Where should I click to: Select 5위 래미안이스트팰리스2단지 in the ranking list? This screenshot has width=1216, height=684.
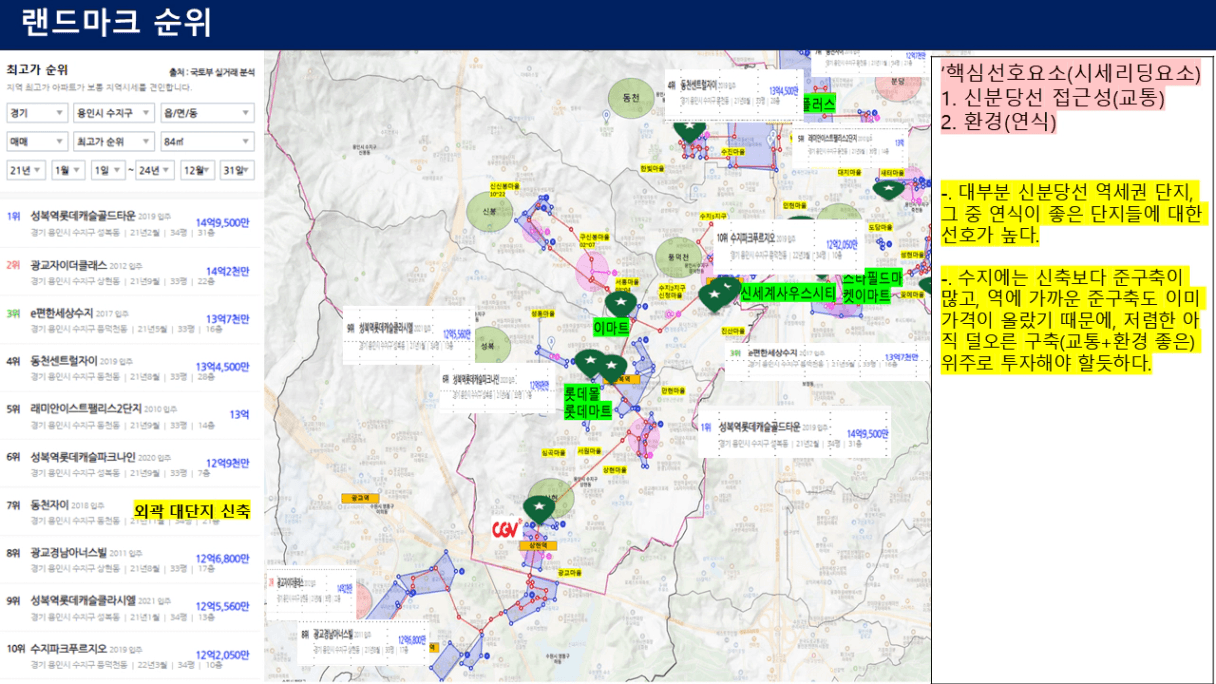[128, 414]
